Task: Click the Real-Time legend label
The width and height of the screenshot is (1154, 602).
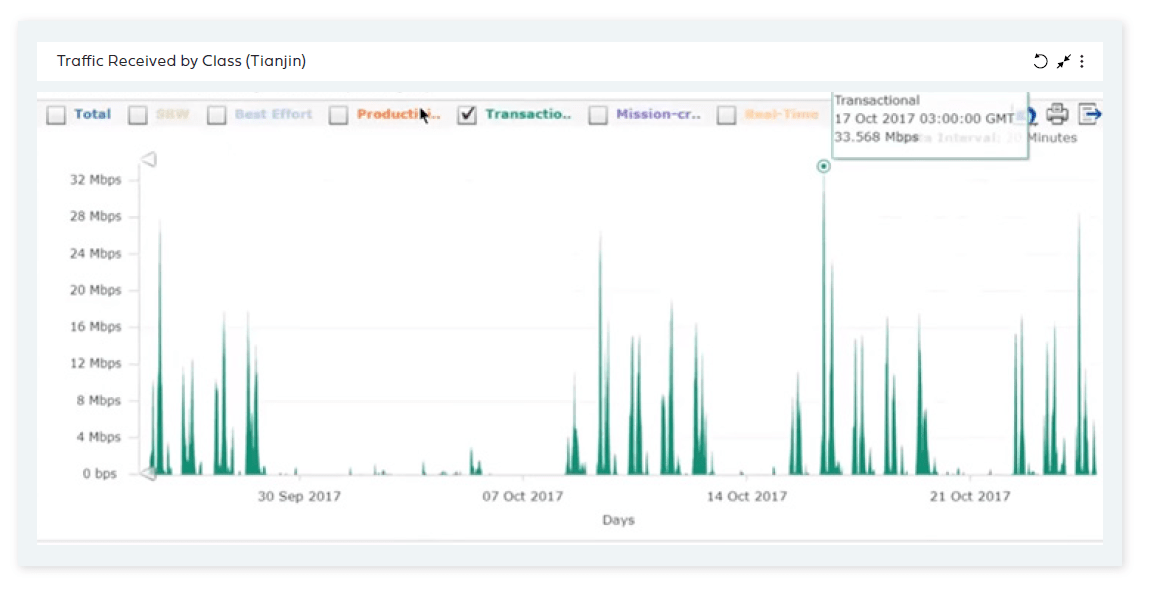Action: (x=782, y=114)
